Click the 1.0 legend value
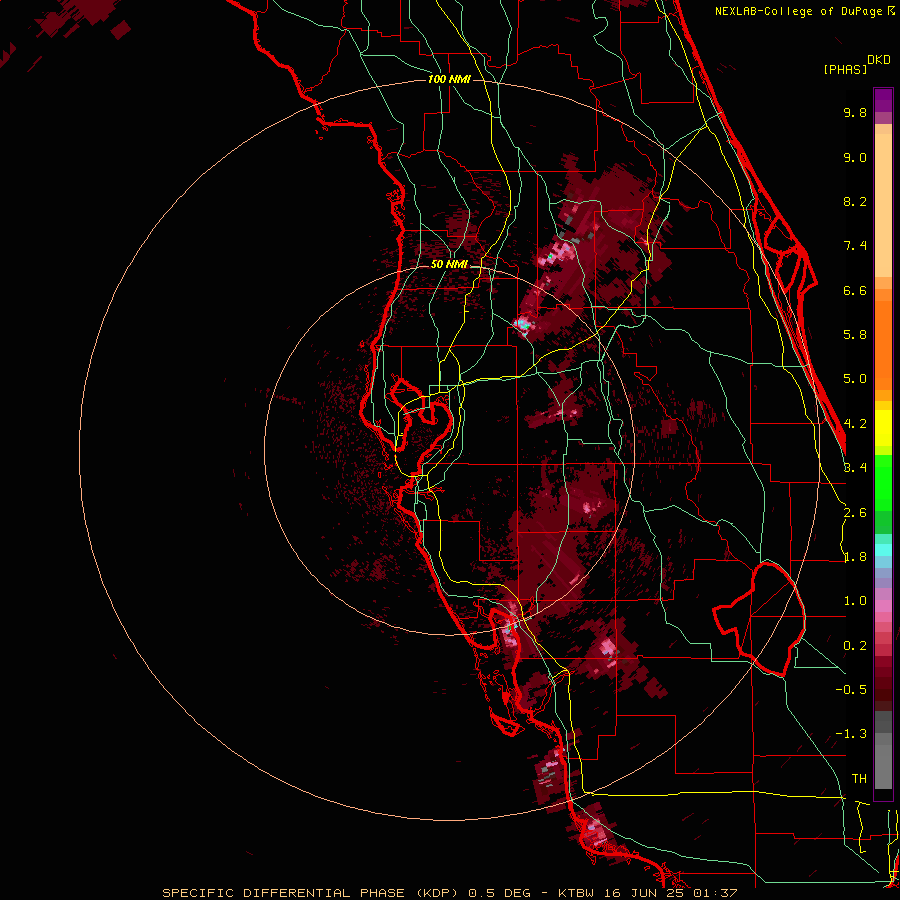 855,601
